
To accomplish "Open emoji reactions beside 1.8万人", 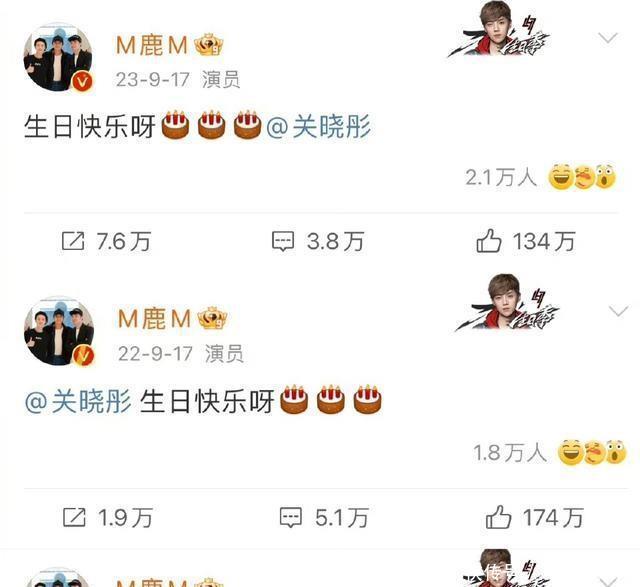I will coord(591,452).
